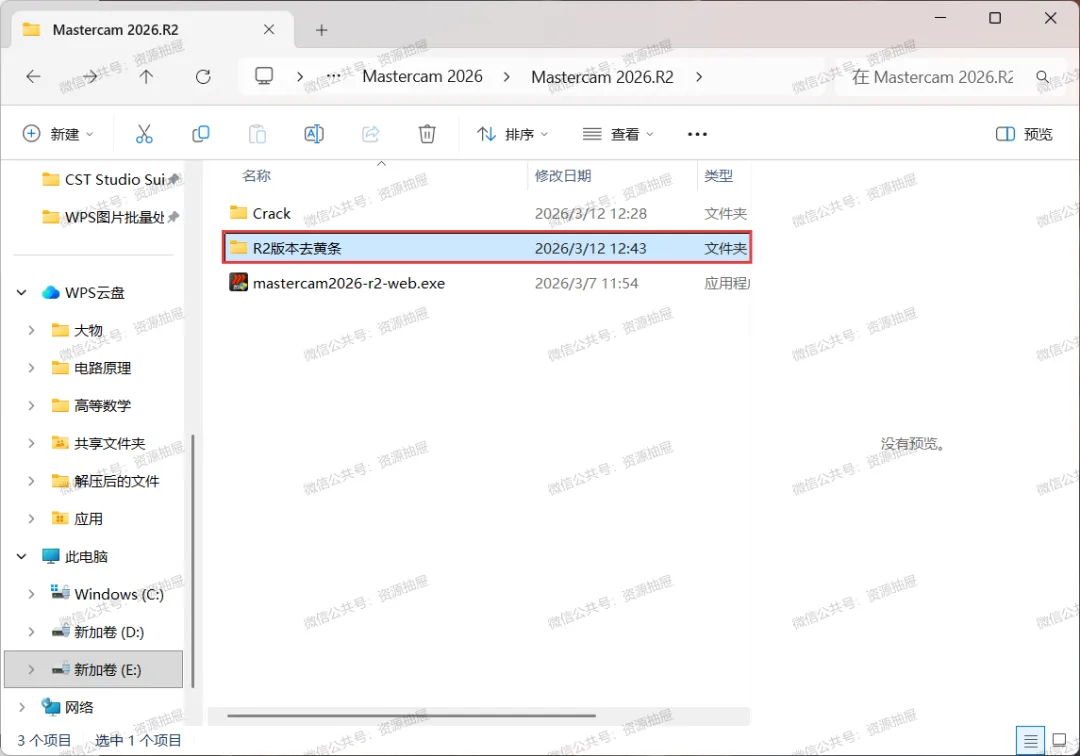1080x756 pixels.
Task: Cut the selected item
Action: point(144,134)
